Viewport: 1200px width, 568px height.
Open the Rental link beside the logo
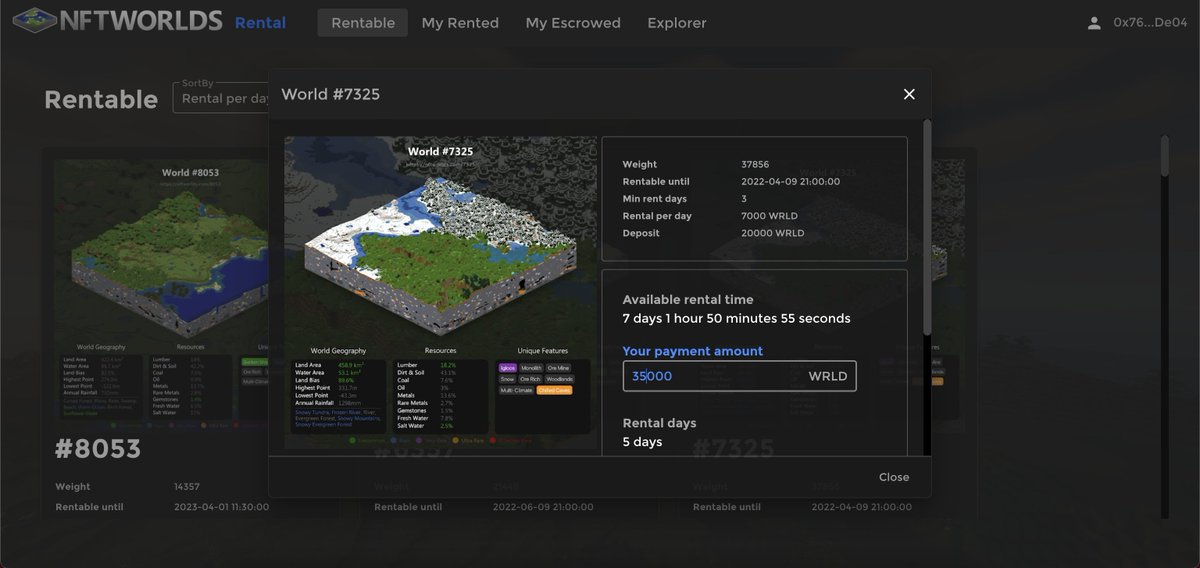tap(260, 22)
